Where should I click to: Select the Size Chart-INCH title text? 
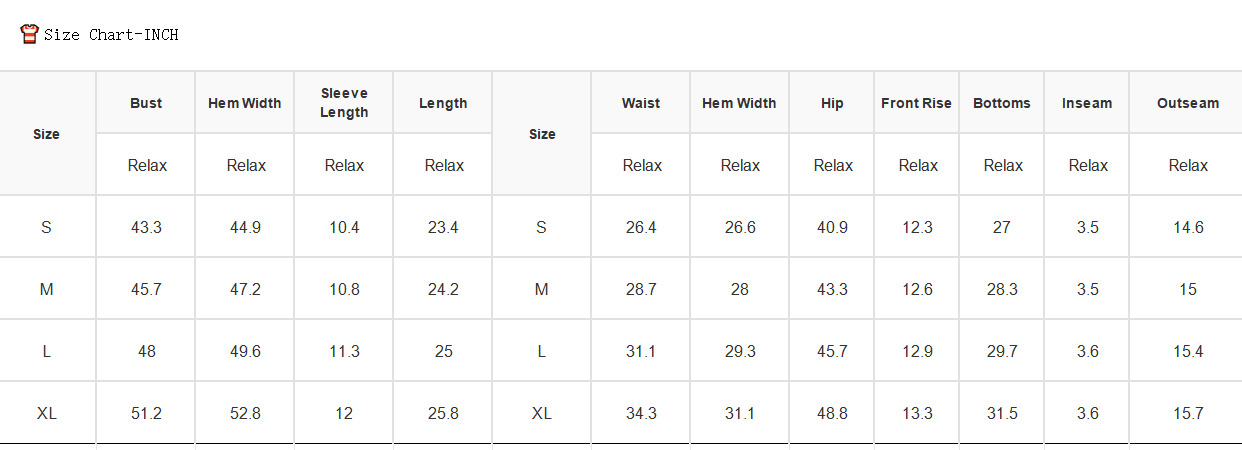(111, 35)
